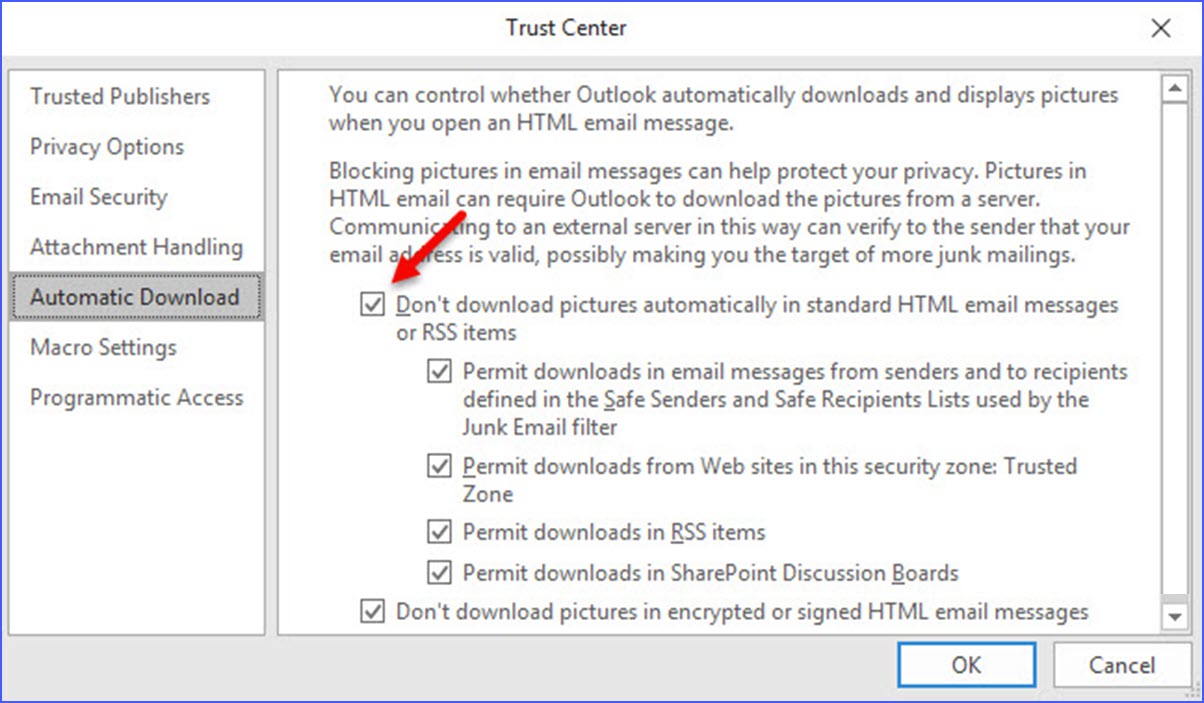The image size is (1204, 703).
Task: Select Trusted Publishers in the sidebar
Action: [x=120, y=96]
